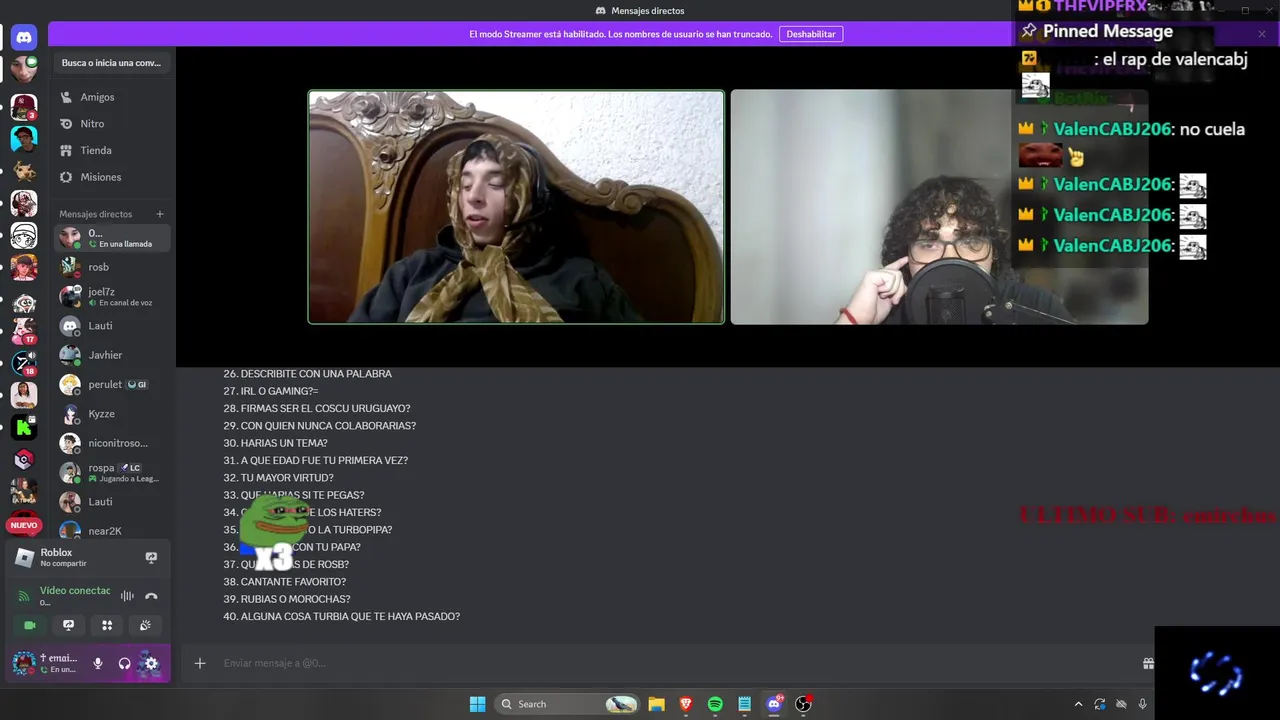Open Discord home direct messages icon
Viewport: 1280px width, 720px height.
(x=24, y=38)
